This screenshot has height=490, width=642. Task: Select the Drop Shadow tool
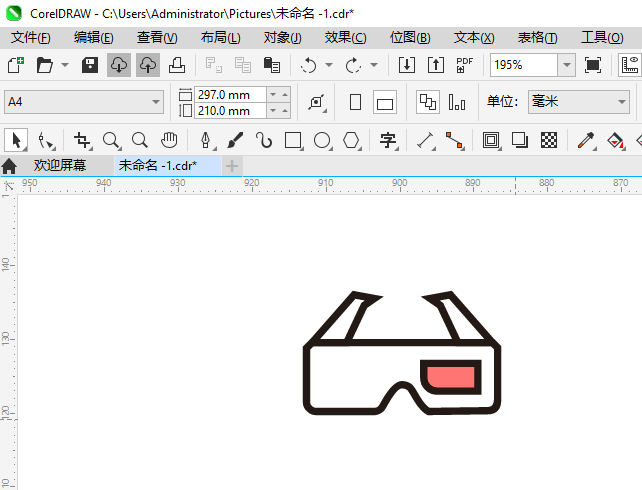click(x=520, y=140)
